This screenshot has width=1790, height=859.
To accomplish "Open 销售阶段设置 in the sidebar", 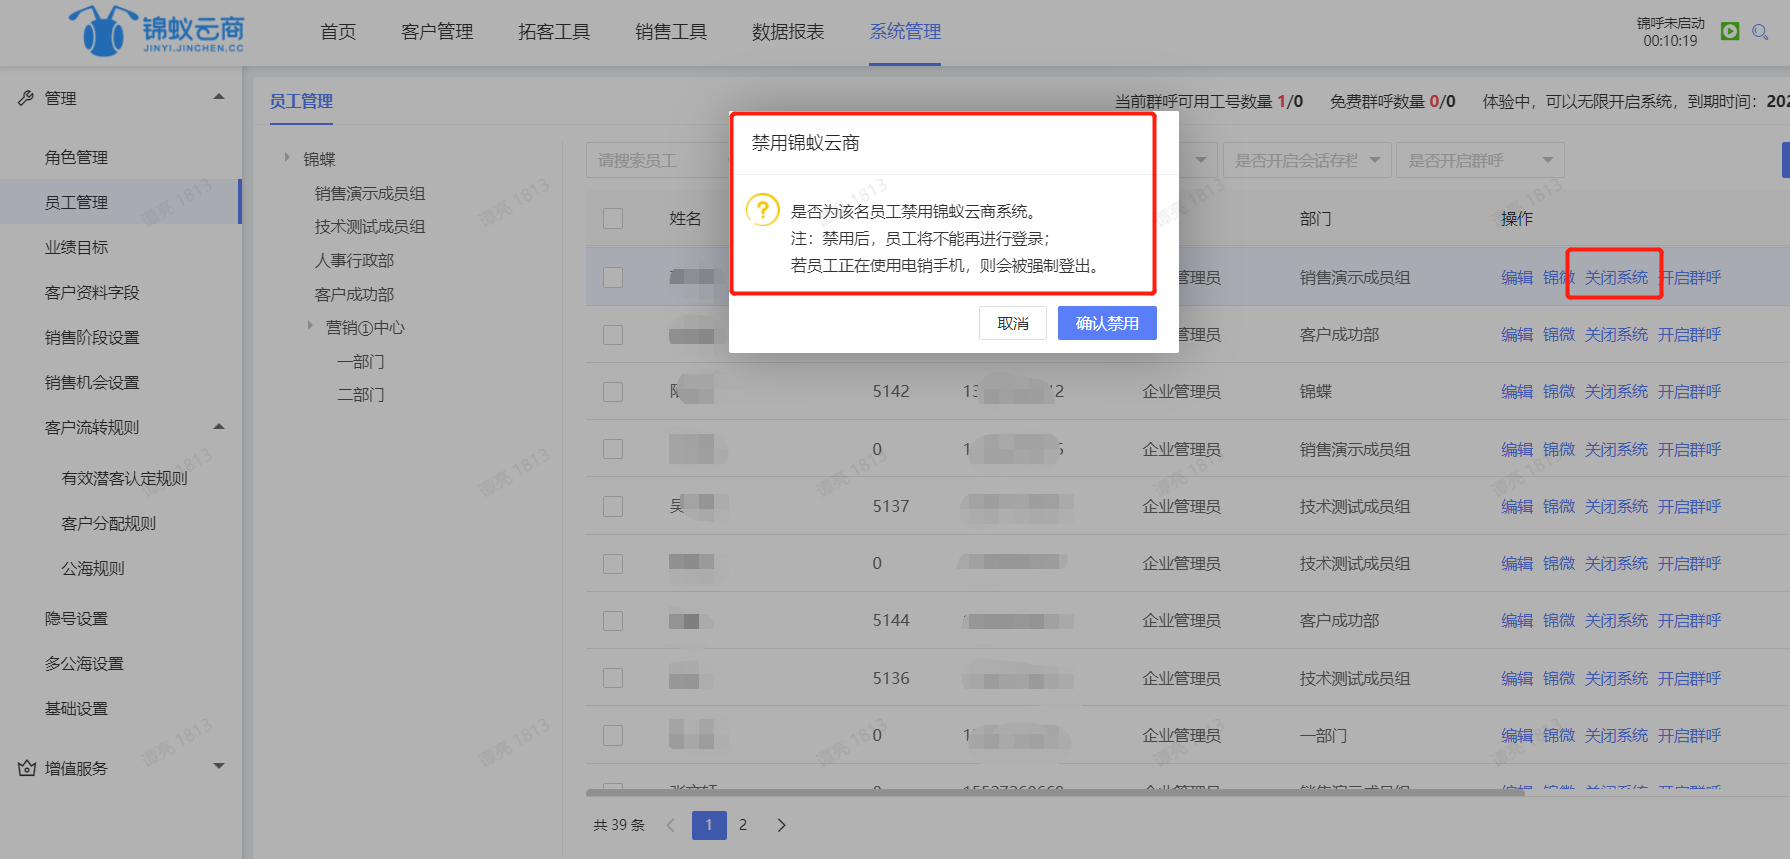I will pyautogui.click(x=92, y=337).
